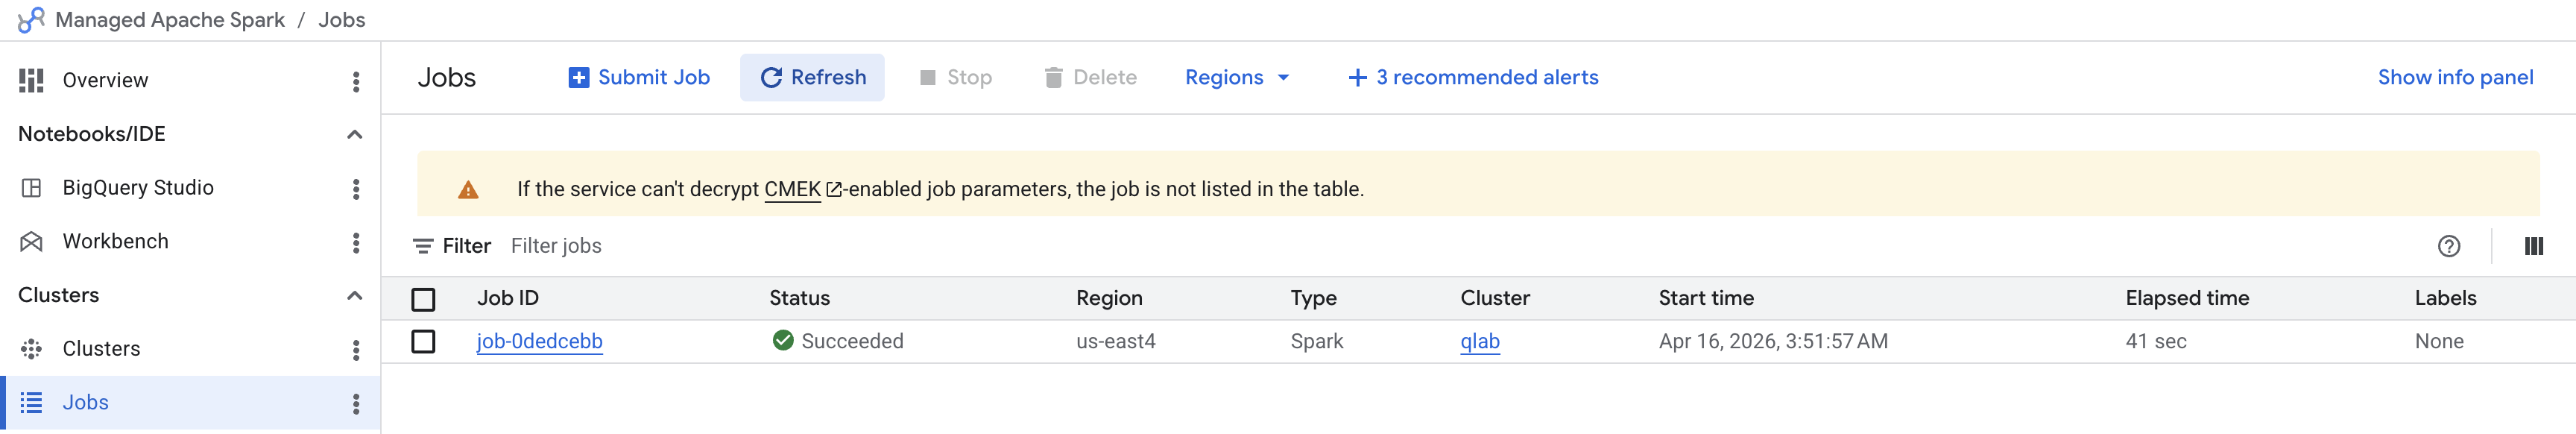Select the Workbench icon

tap(32, 241)
